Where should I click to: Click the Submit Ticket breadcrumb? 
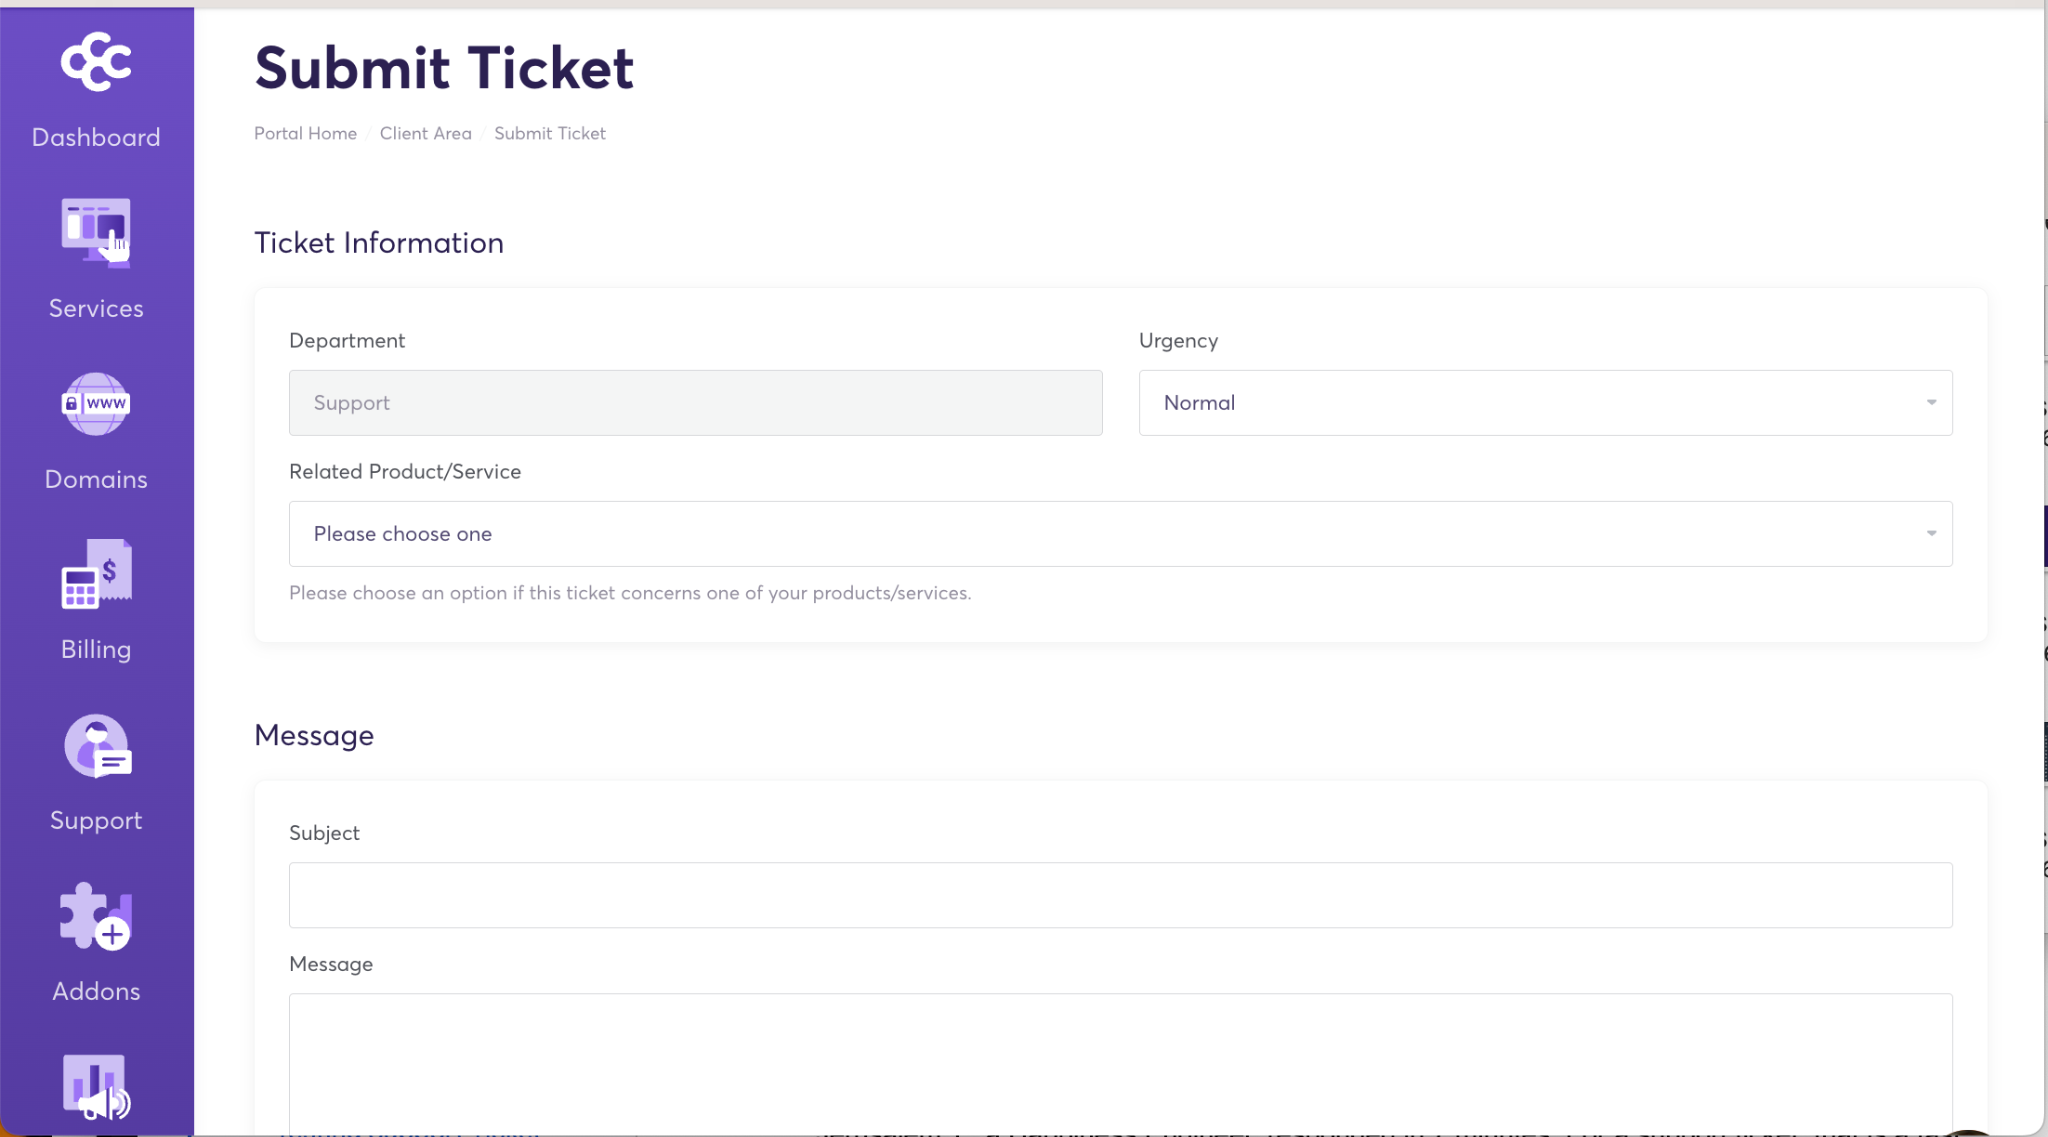pos(549,134)
